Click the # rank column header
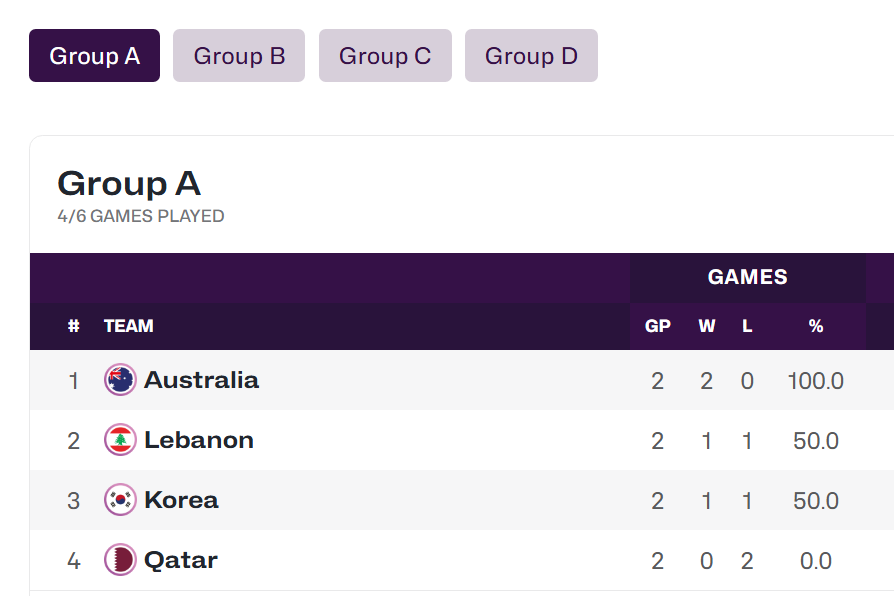This screenshot has width=894, height=596. pyautogui.click(x=73, y=326)
